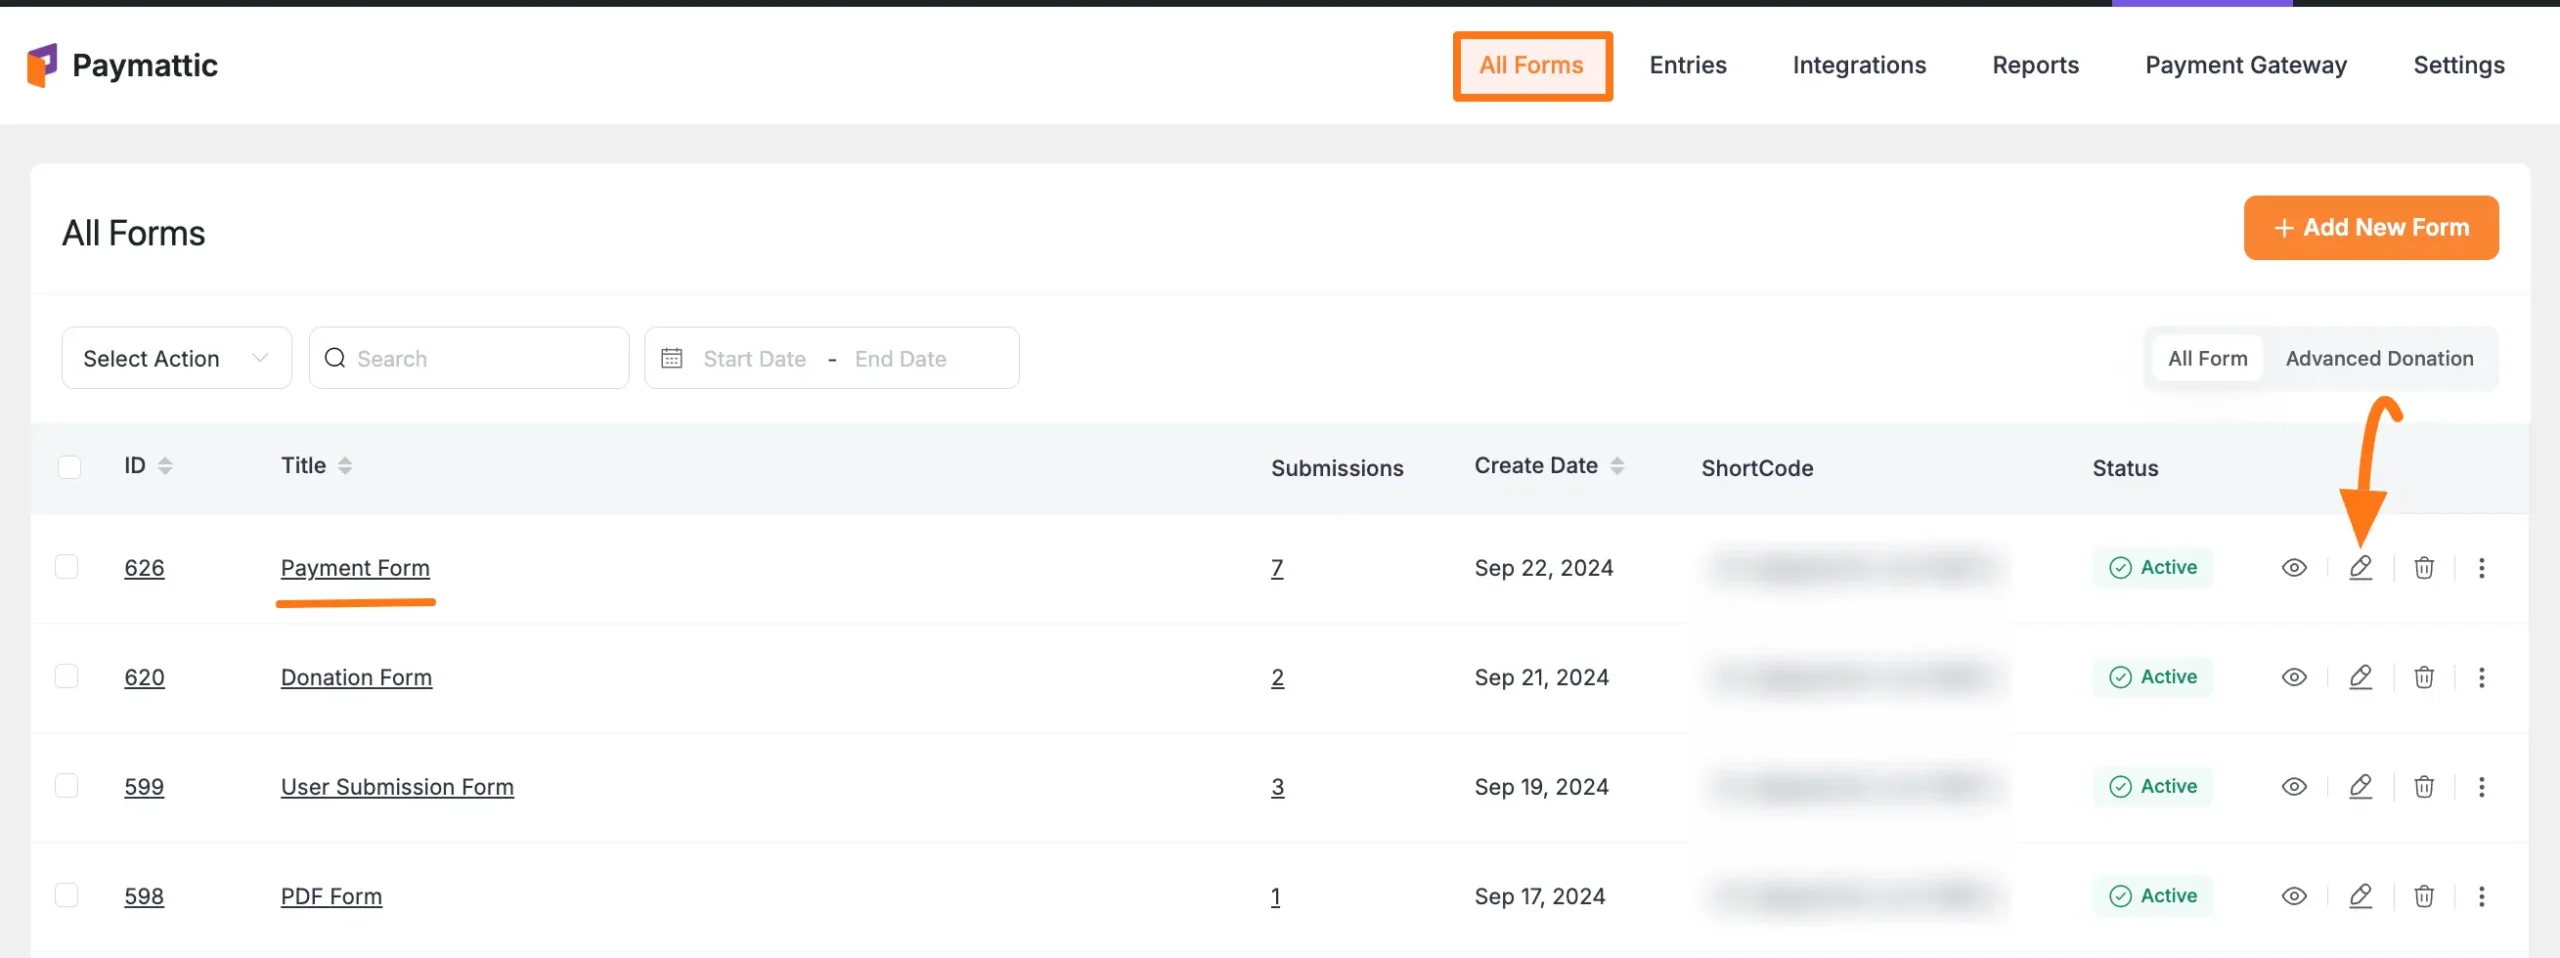The image size is (2560, 958).
Task: Open more options menu for PDF Form
Action: point(2481,897)
